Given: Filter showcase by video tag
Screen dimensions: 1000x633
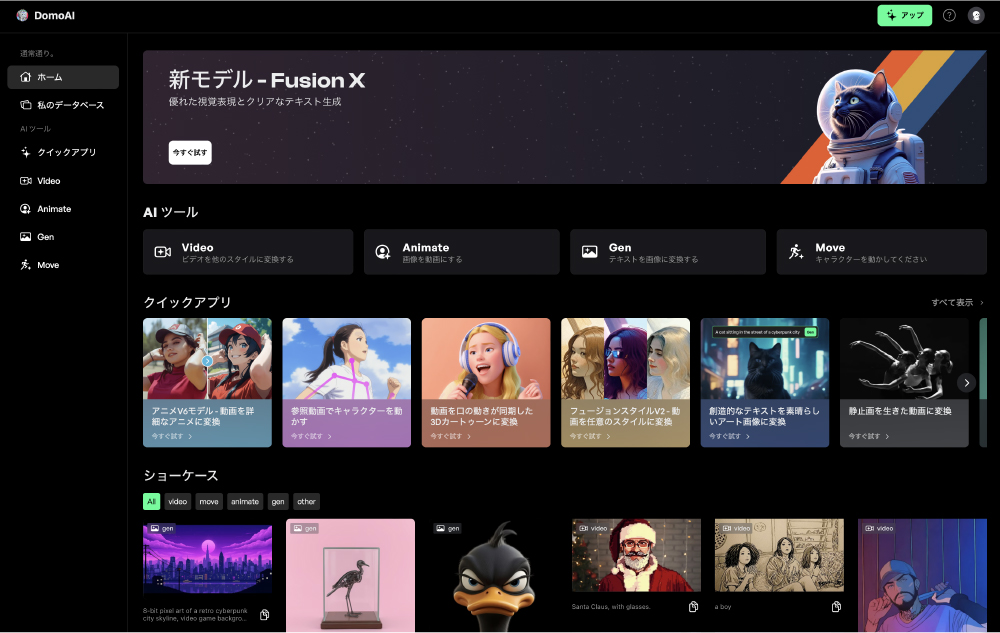Looking at the screenshot, I should click(x=177, y=502).
